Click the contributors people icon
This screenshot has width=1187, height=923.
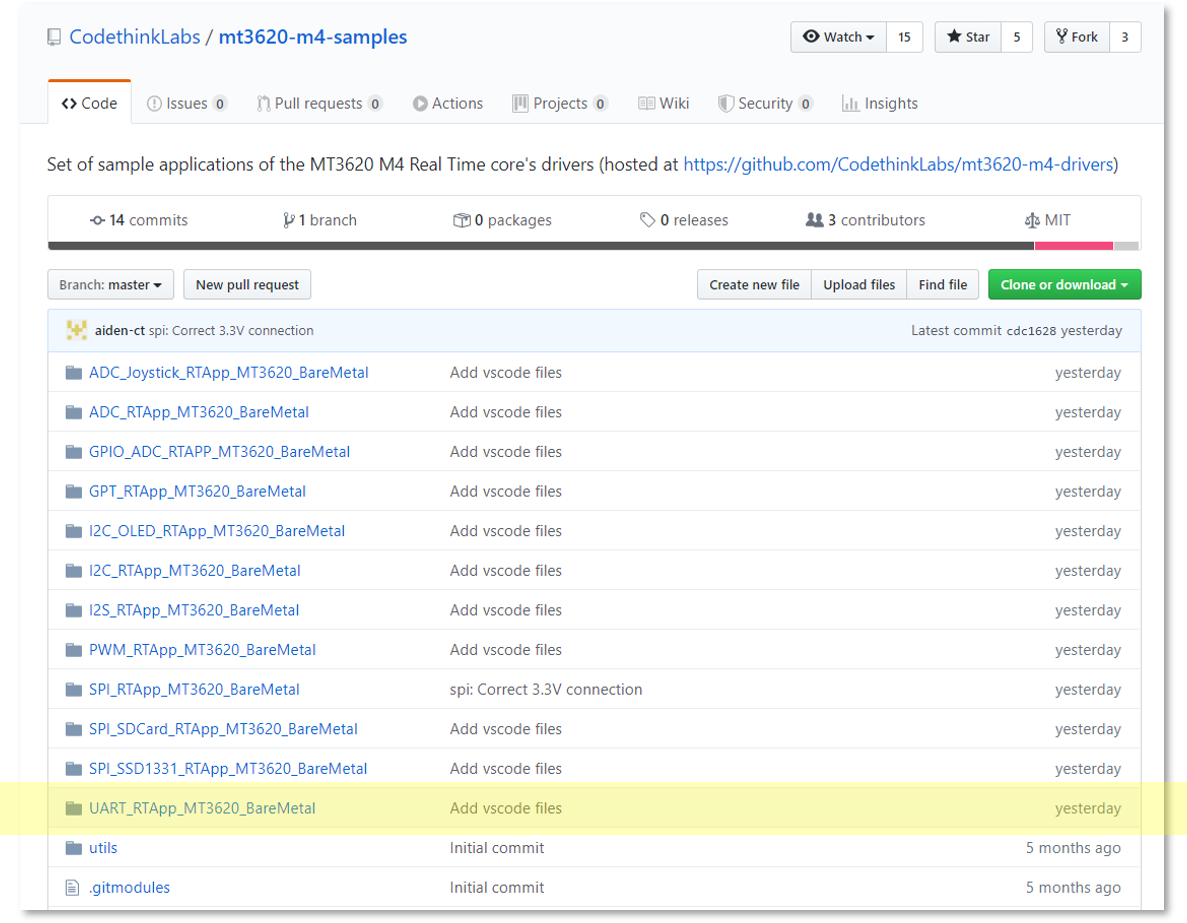815,220
